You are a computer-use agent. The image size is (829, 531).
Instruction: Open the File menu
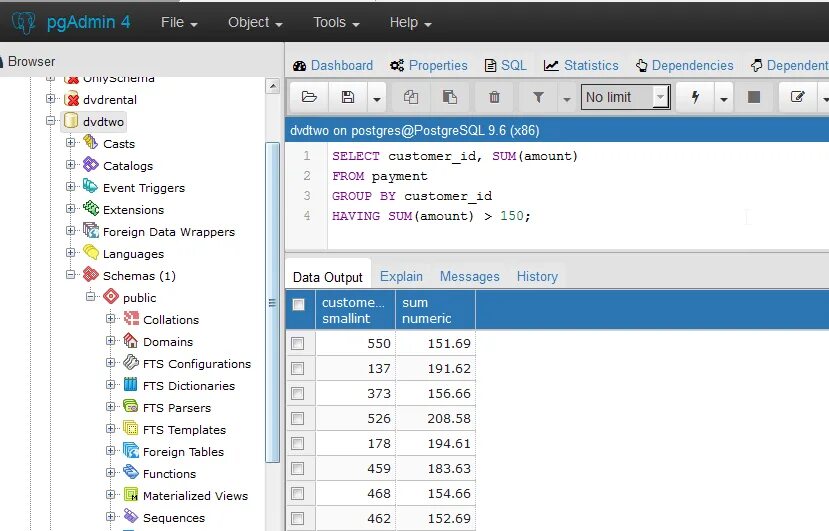pos(179,22)
